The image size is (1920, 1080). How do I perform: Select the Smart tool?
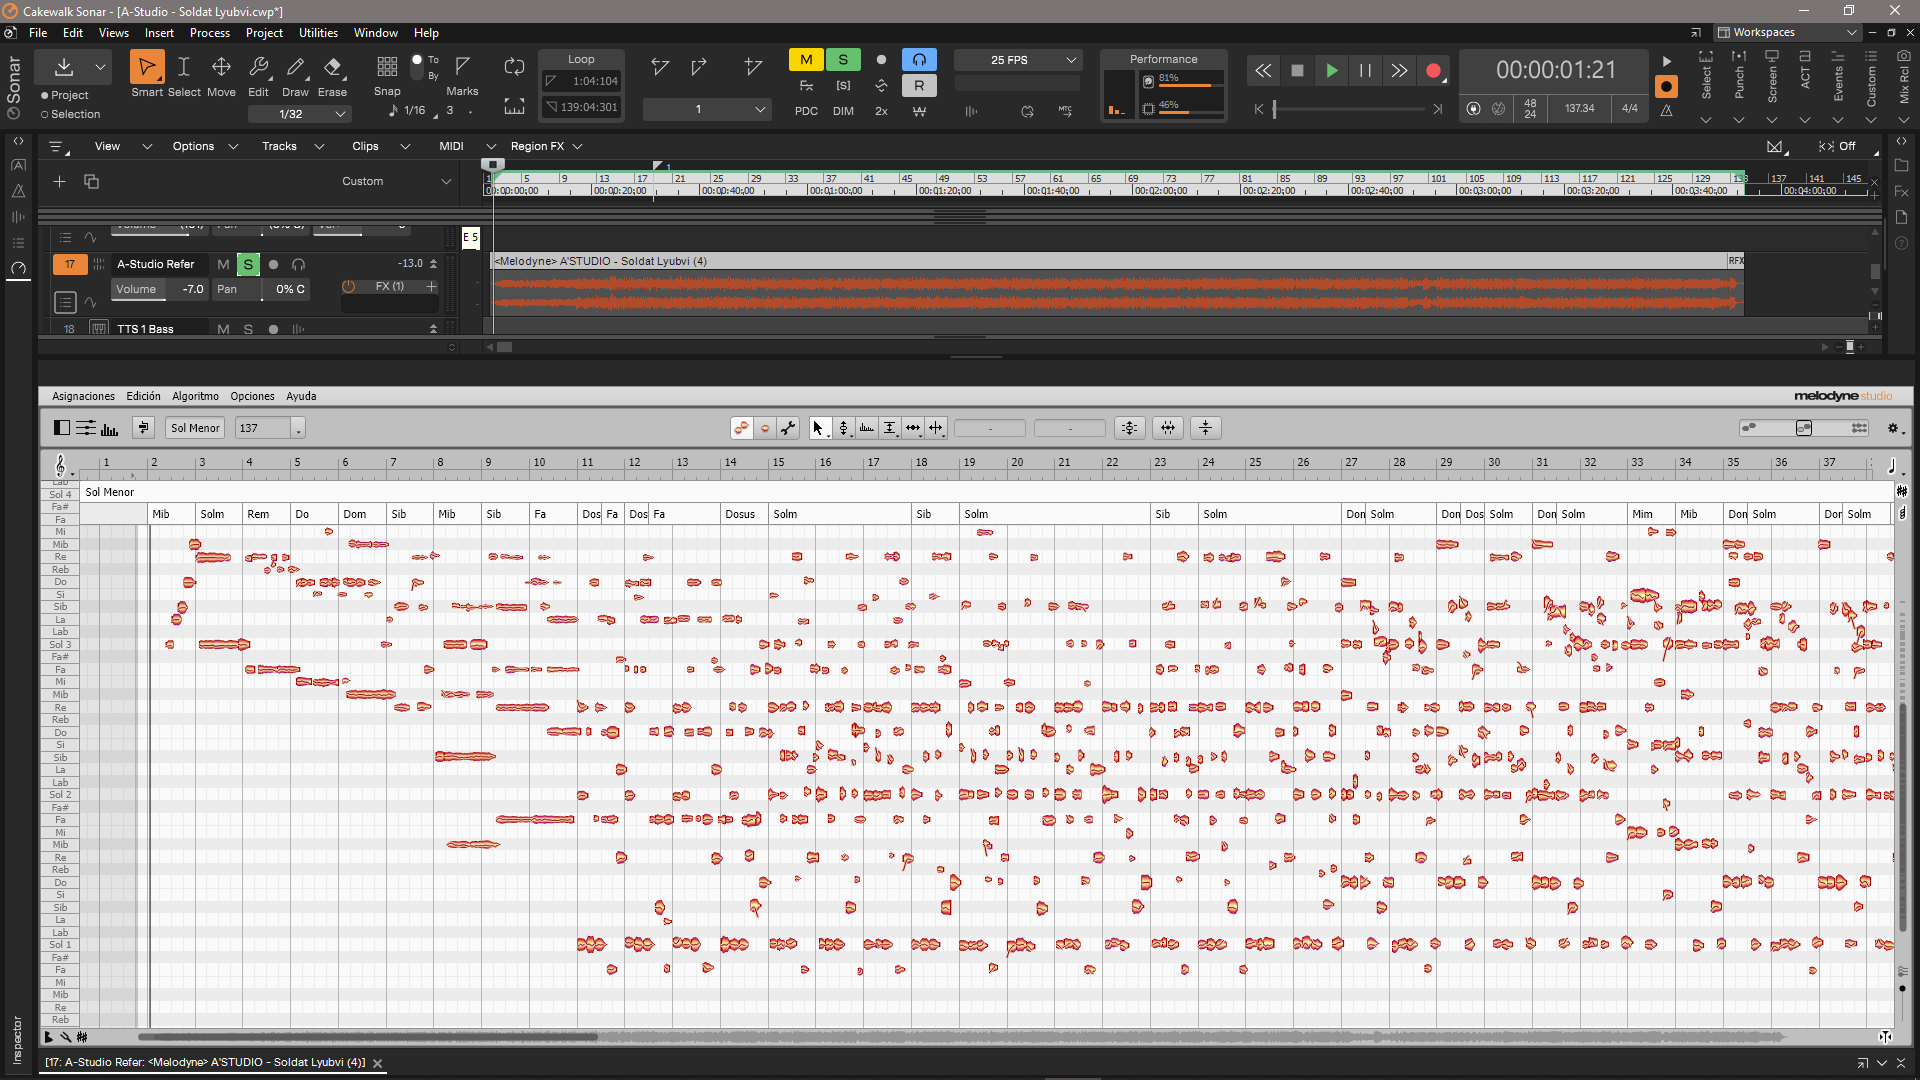146,68
